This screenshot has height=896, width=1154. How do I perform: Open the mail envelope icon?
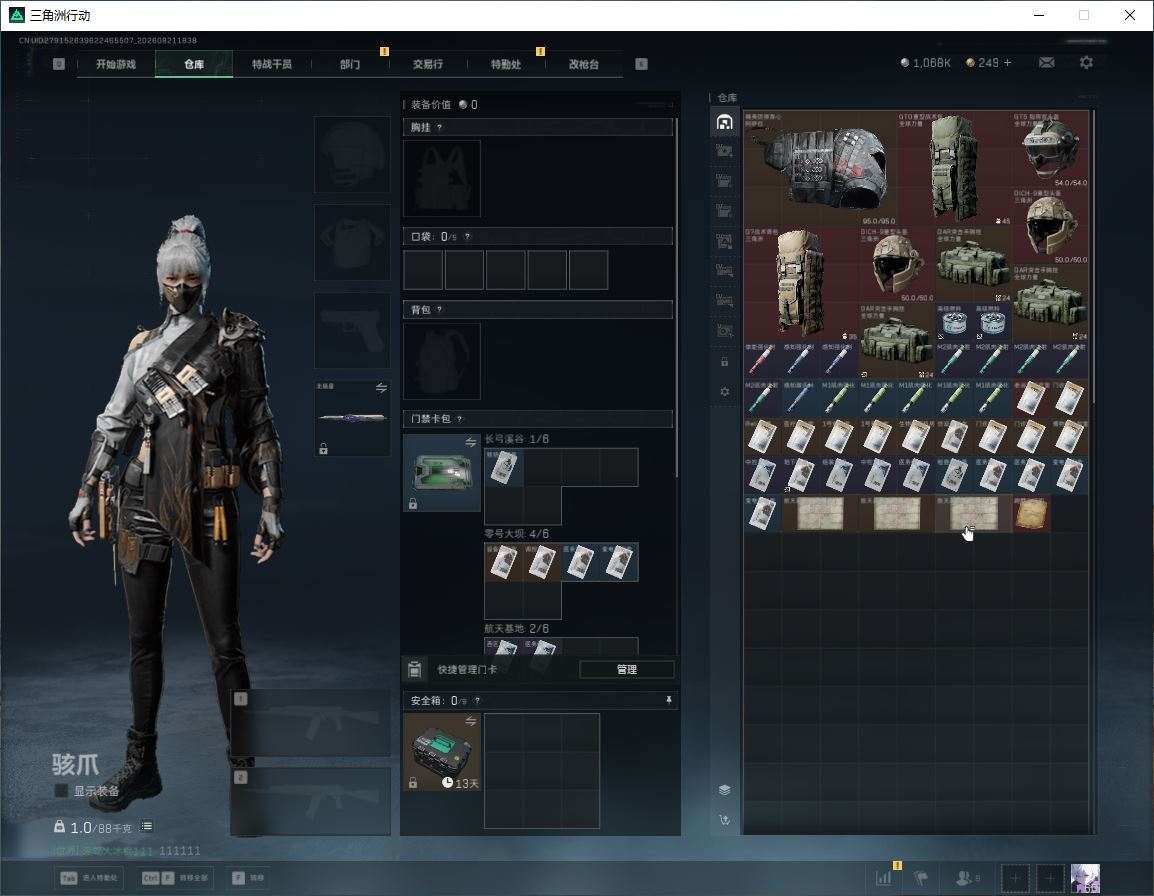coord(1047,63)
